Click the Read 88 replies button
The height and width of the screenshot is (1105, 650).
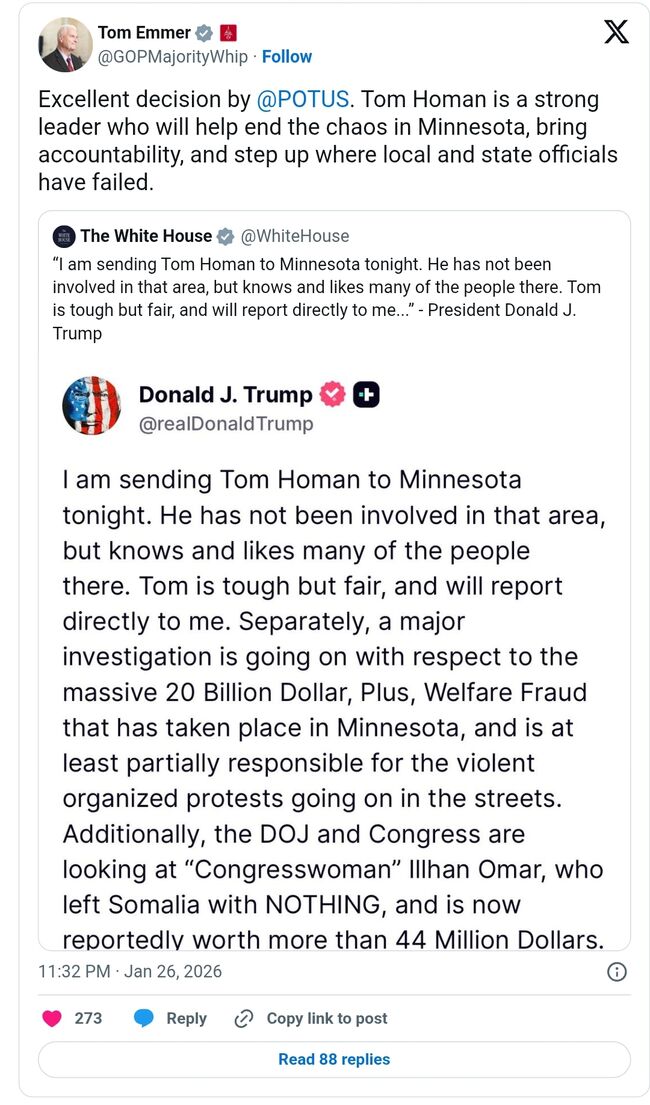(334, 1059)
